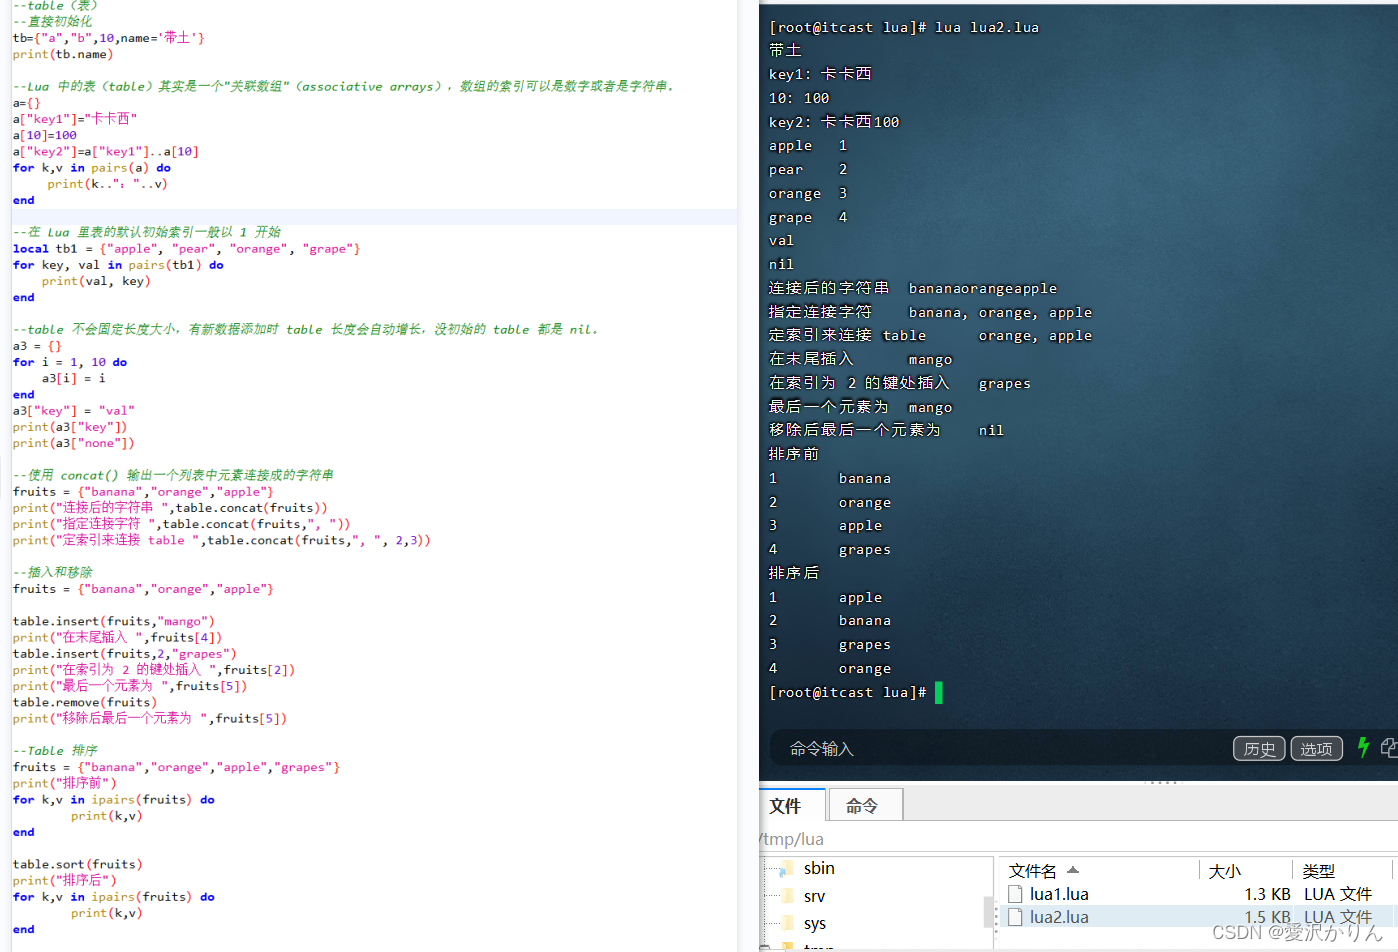Image resolution: width=1398 pixels, height=952 pixels.
Task: Open the 历史 history button
Action: (1259, 748)
